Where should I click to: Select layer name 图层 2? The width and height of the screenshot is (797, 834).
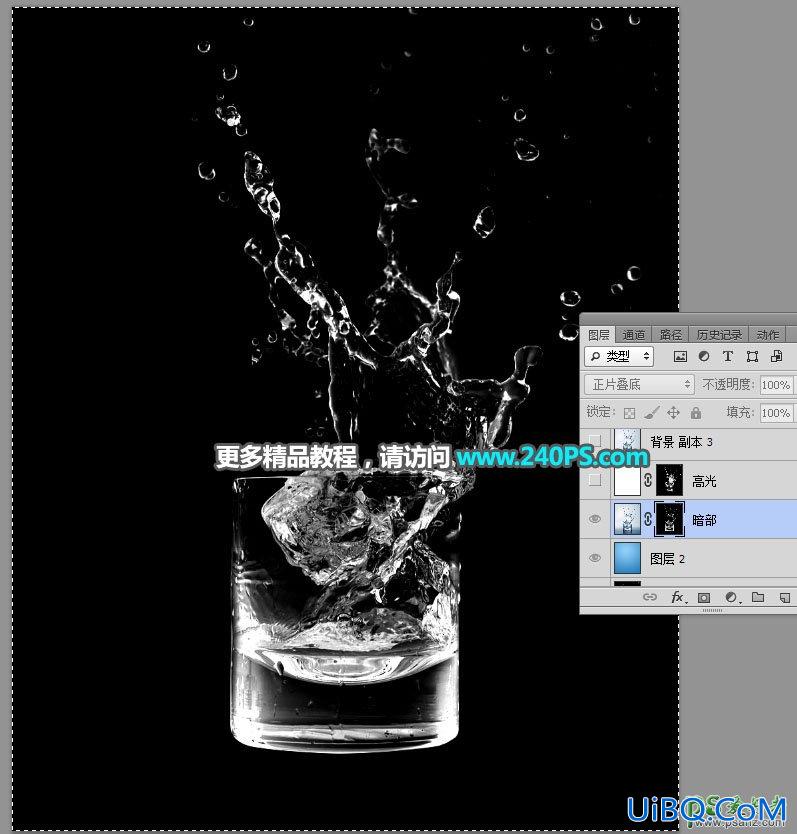[x=667, y=558]
